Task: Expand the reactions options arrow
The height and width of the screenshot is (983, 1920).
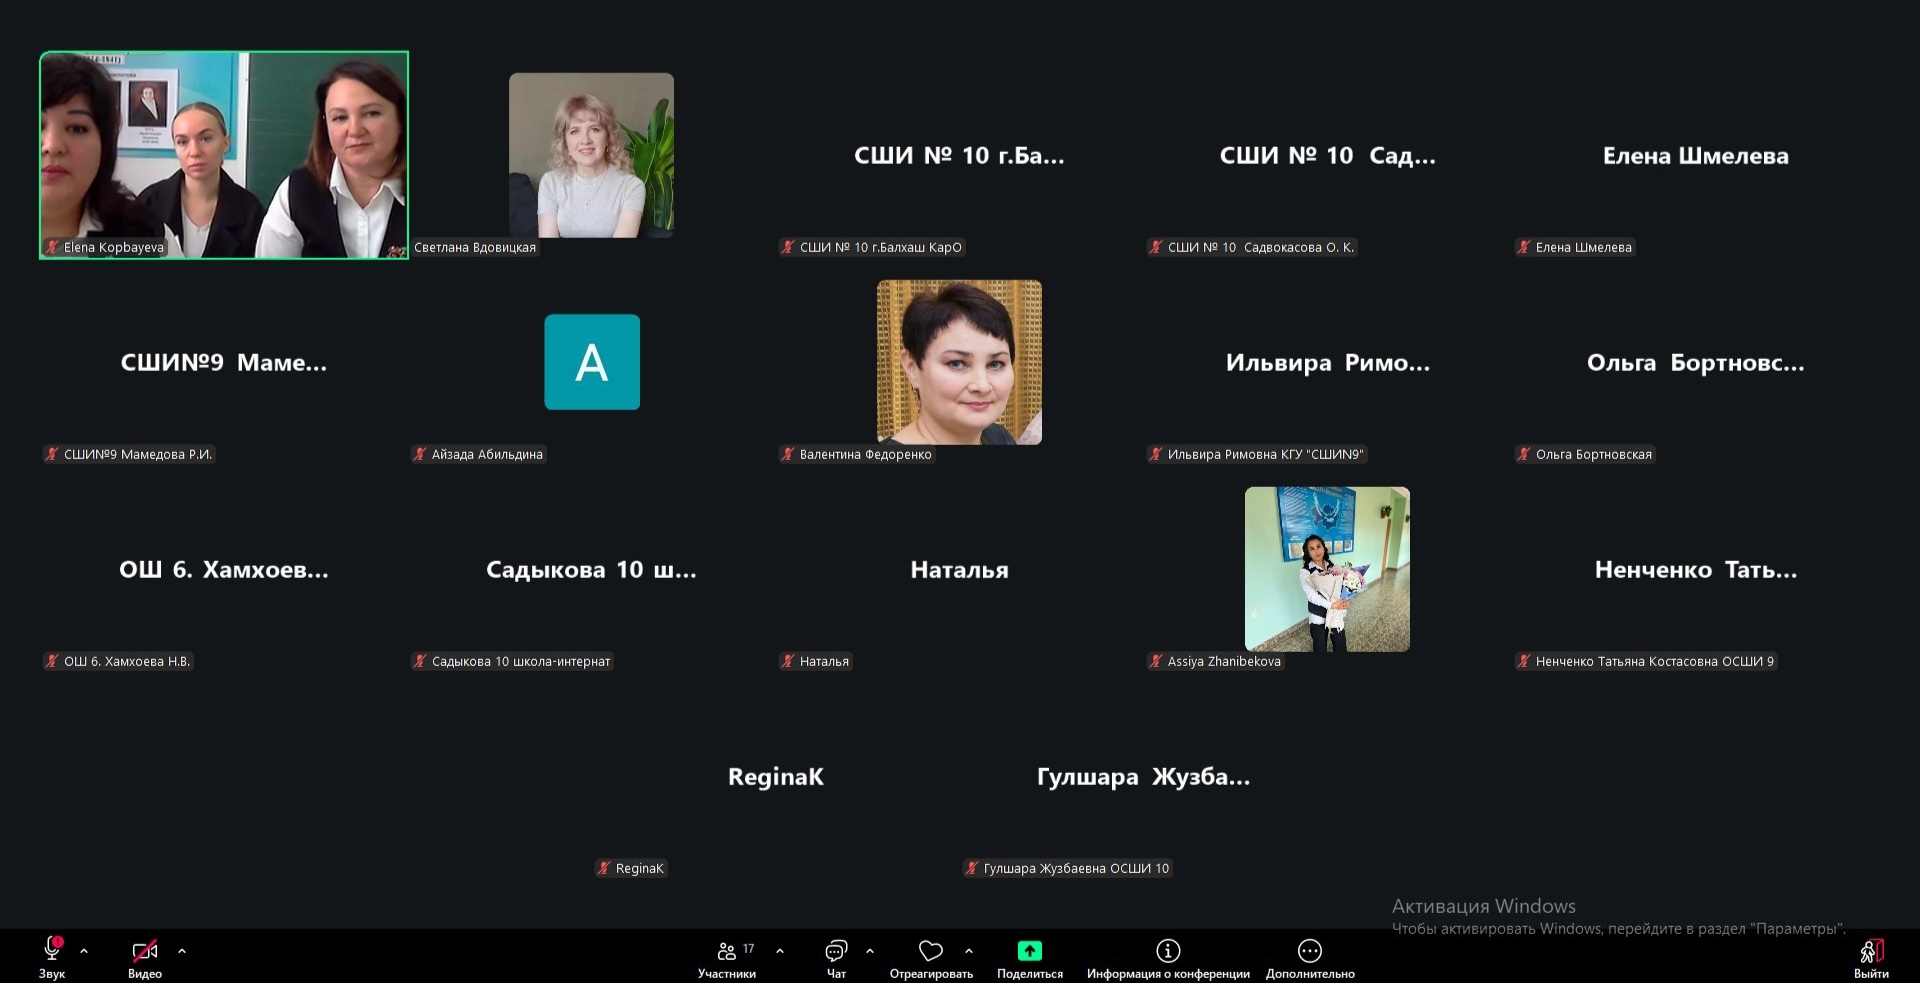Action: coord(969,951)
